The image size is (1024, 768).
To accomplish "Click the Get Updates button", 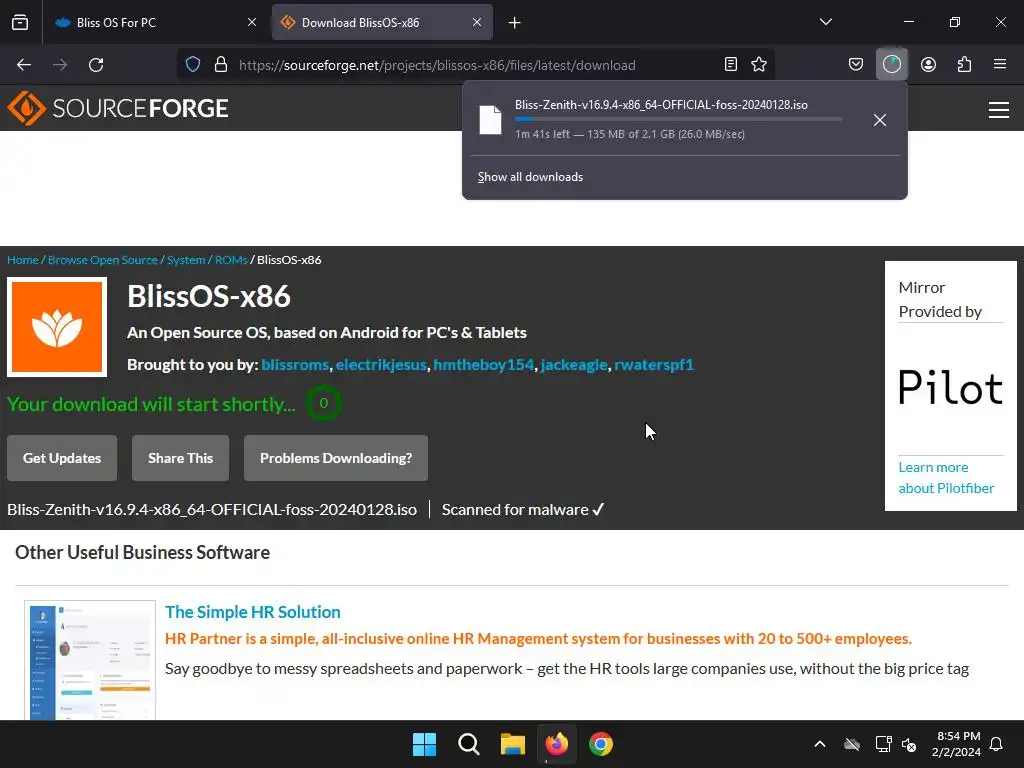I will tap(62, 458).
